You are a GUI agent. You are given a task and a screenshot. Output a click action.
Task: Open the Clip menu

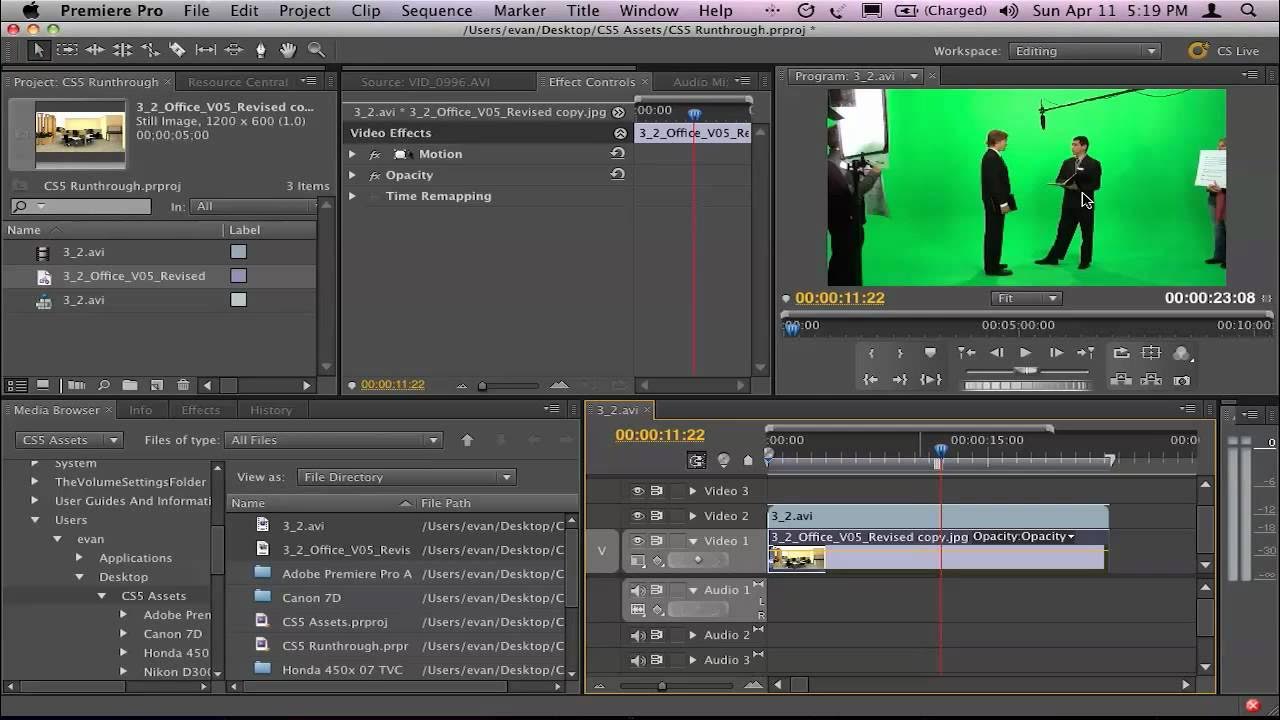(x=365, y=11)
